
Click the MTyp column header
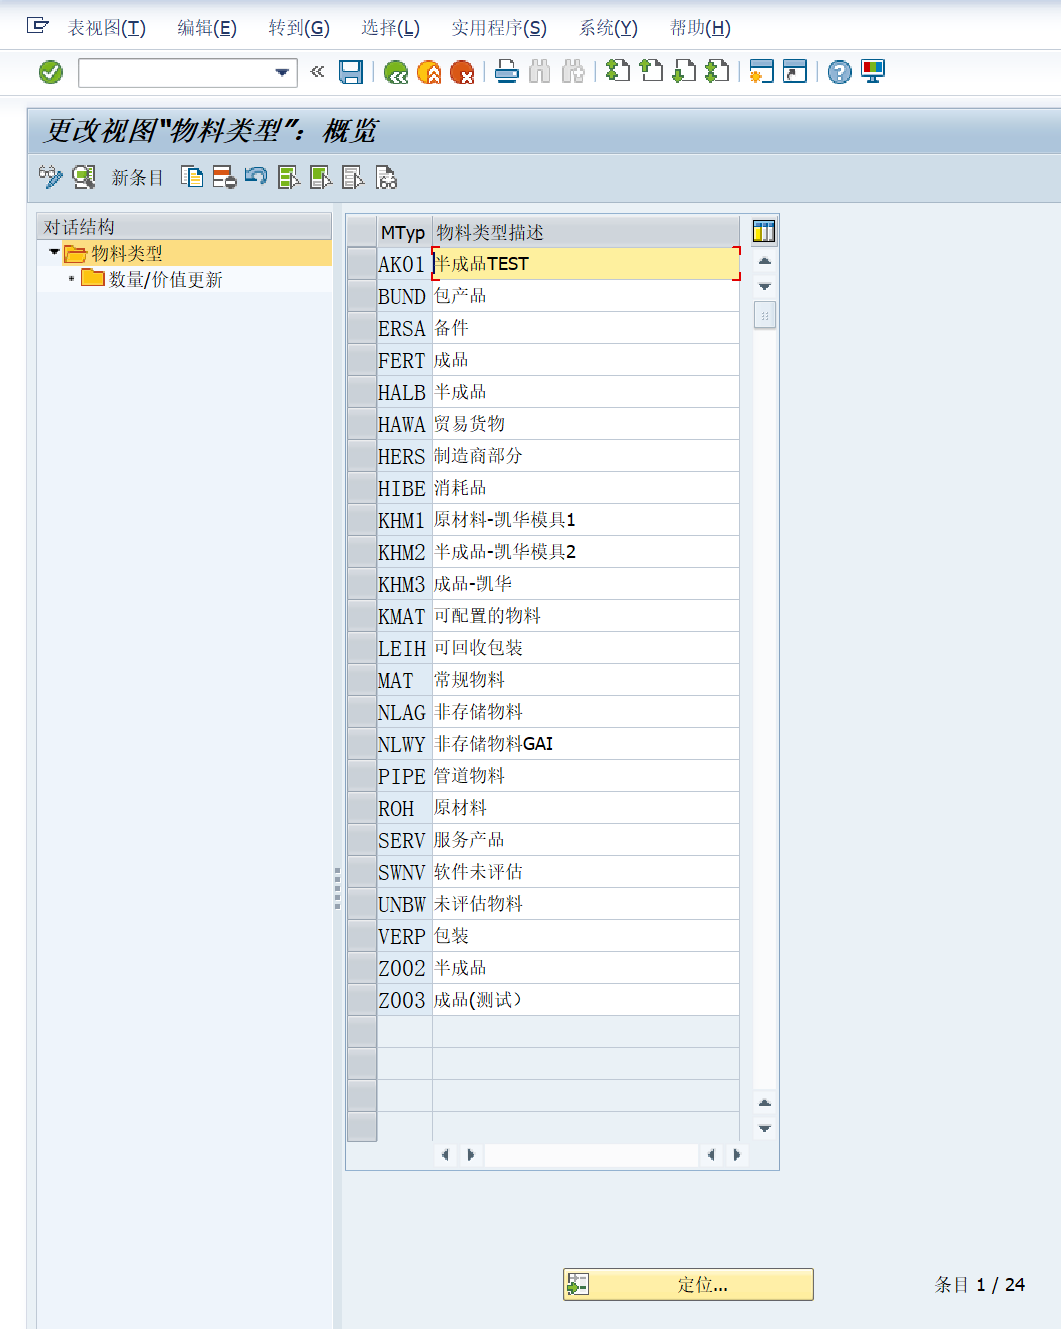[x=404, y=232]
